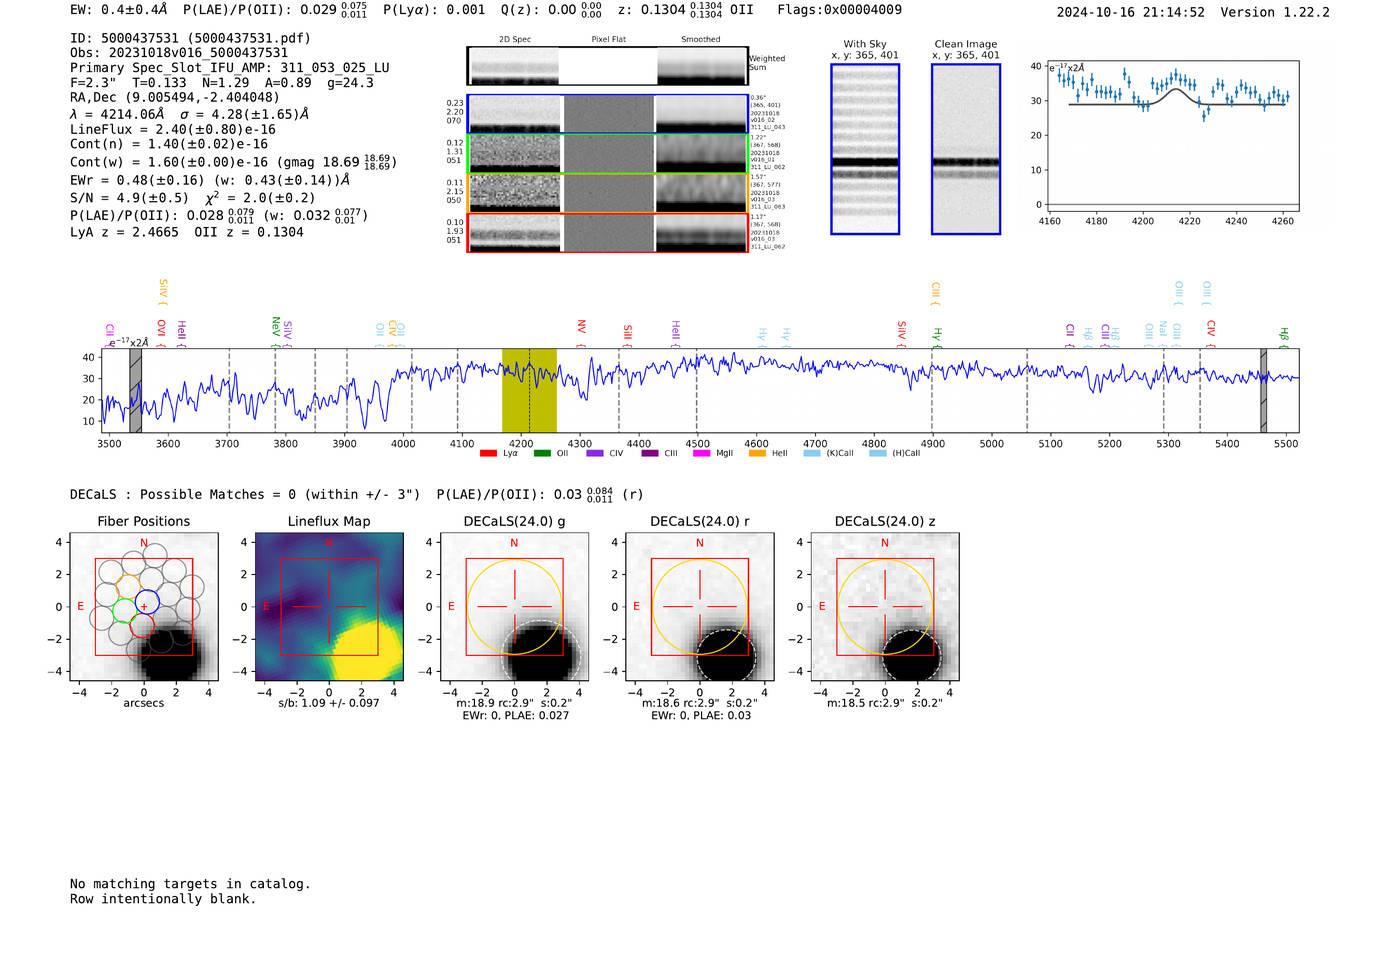Click the With Sky image panel
1400x953 pixels.
pos(865,149)
